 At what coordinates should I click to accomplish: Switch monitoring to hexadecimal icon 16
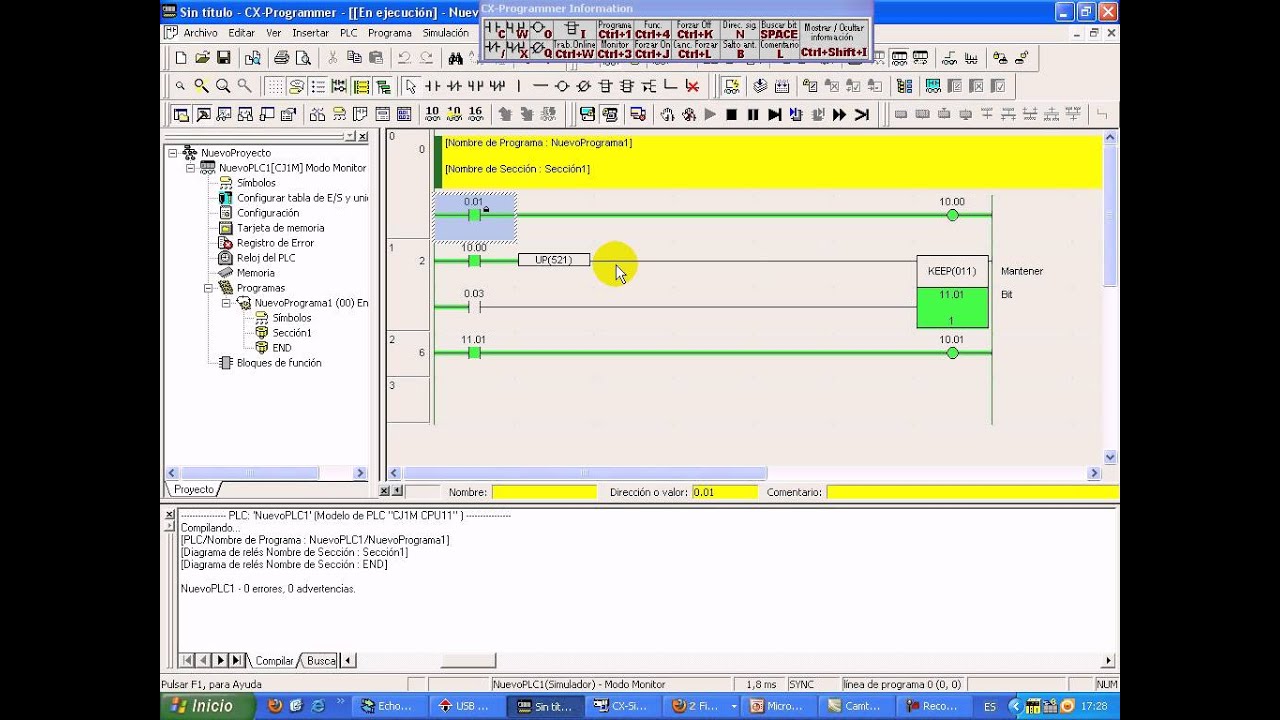click(x=475, y=114)
